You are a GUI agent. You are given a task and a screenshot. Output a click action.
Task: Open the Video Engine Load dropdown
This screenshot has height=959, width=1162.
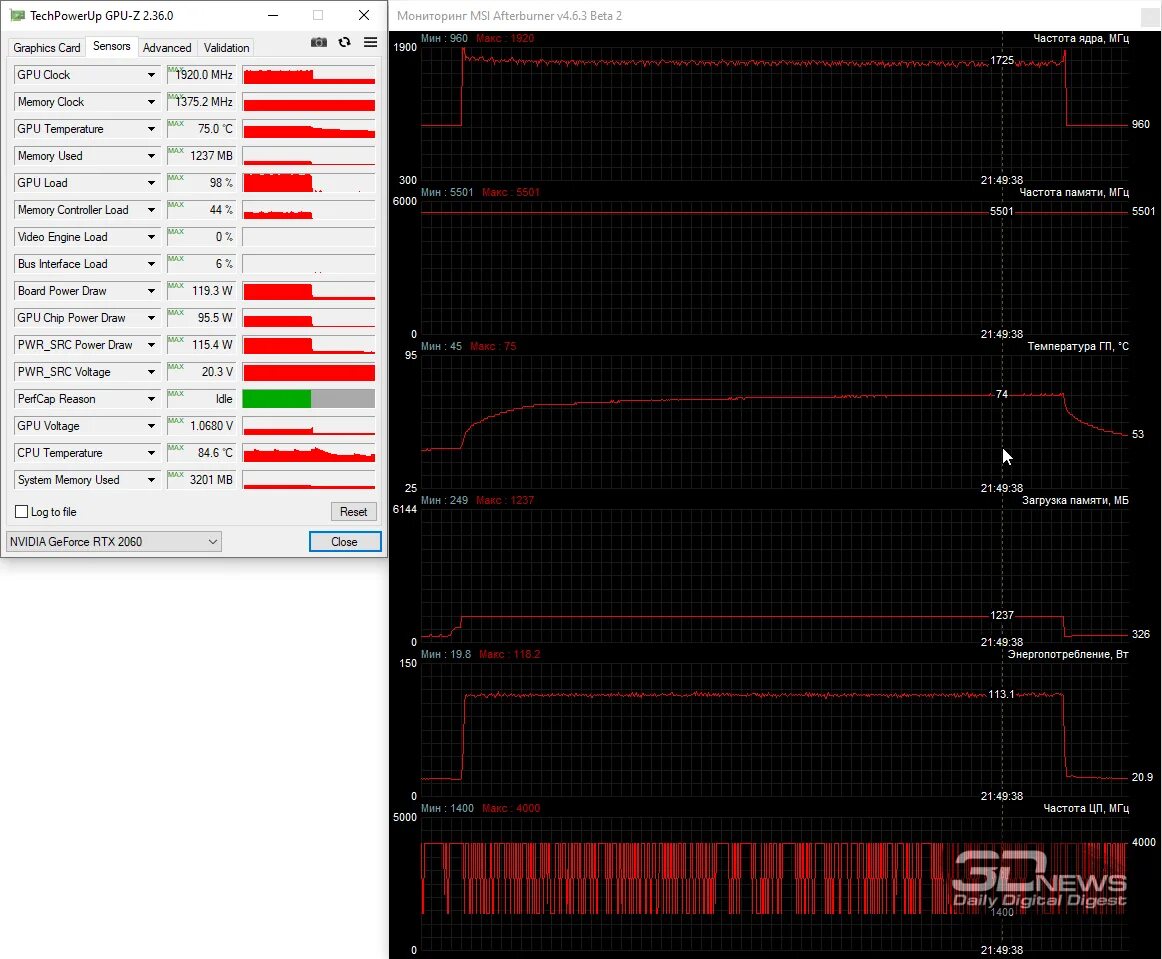pos(151,237)
